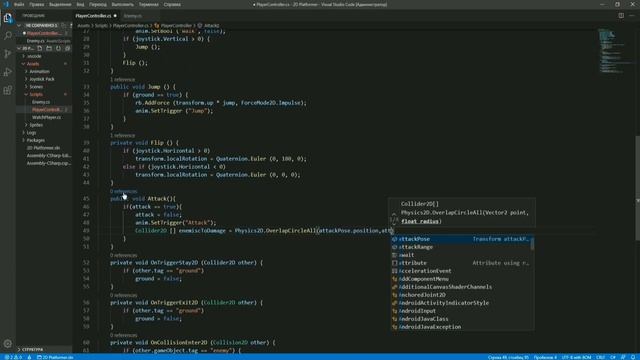Click New Folder icon in explorer header
Image resolution: width=640 pixels, height=360 pixels.
pyautogui.click(x=49, y=48)
